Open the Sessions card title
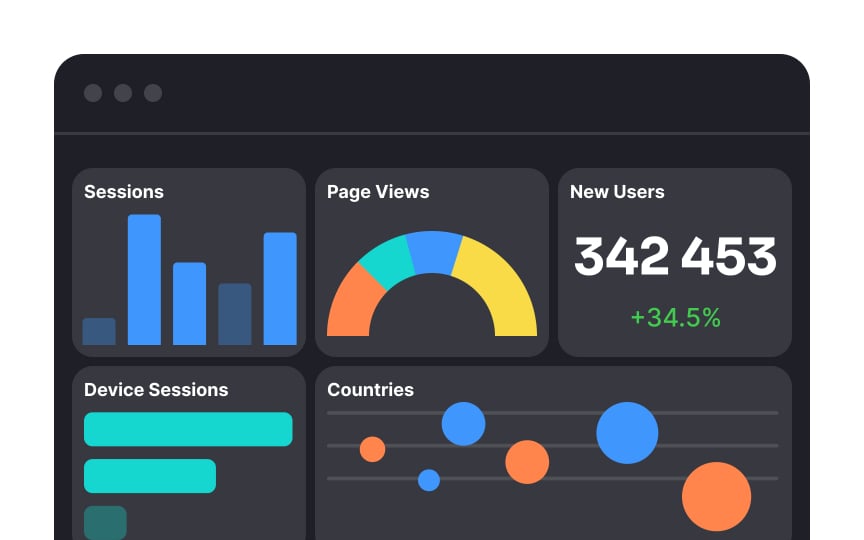Screen dimensions: 864x540 124,192
